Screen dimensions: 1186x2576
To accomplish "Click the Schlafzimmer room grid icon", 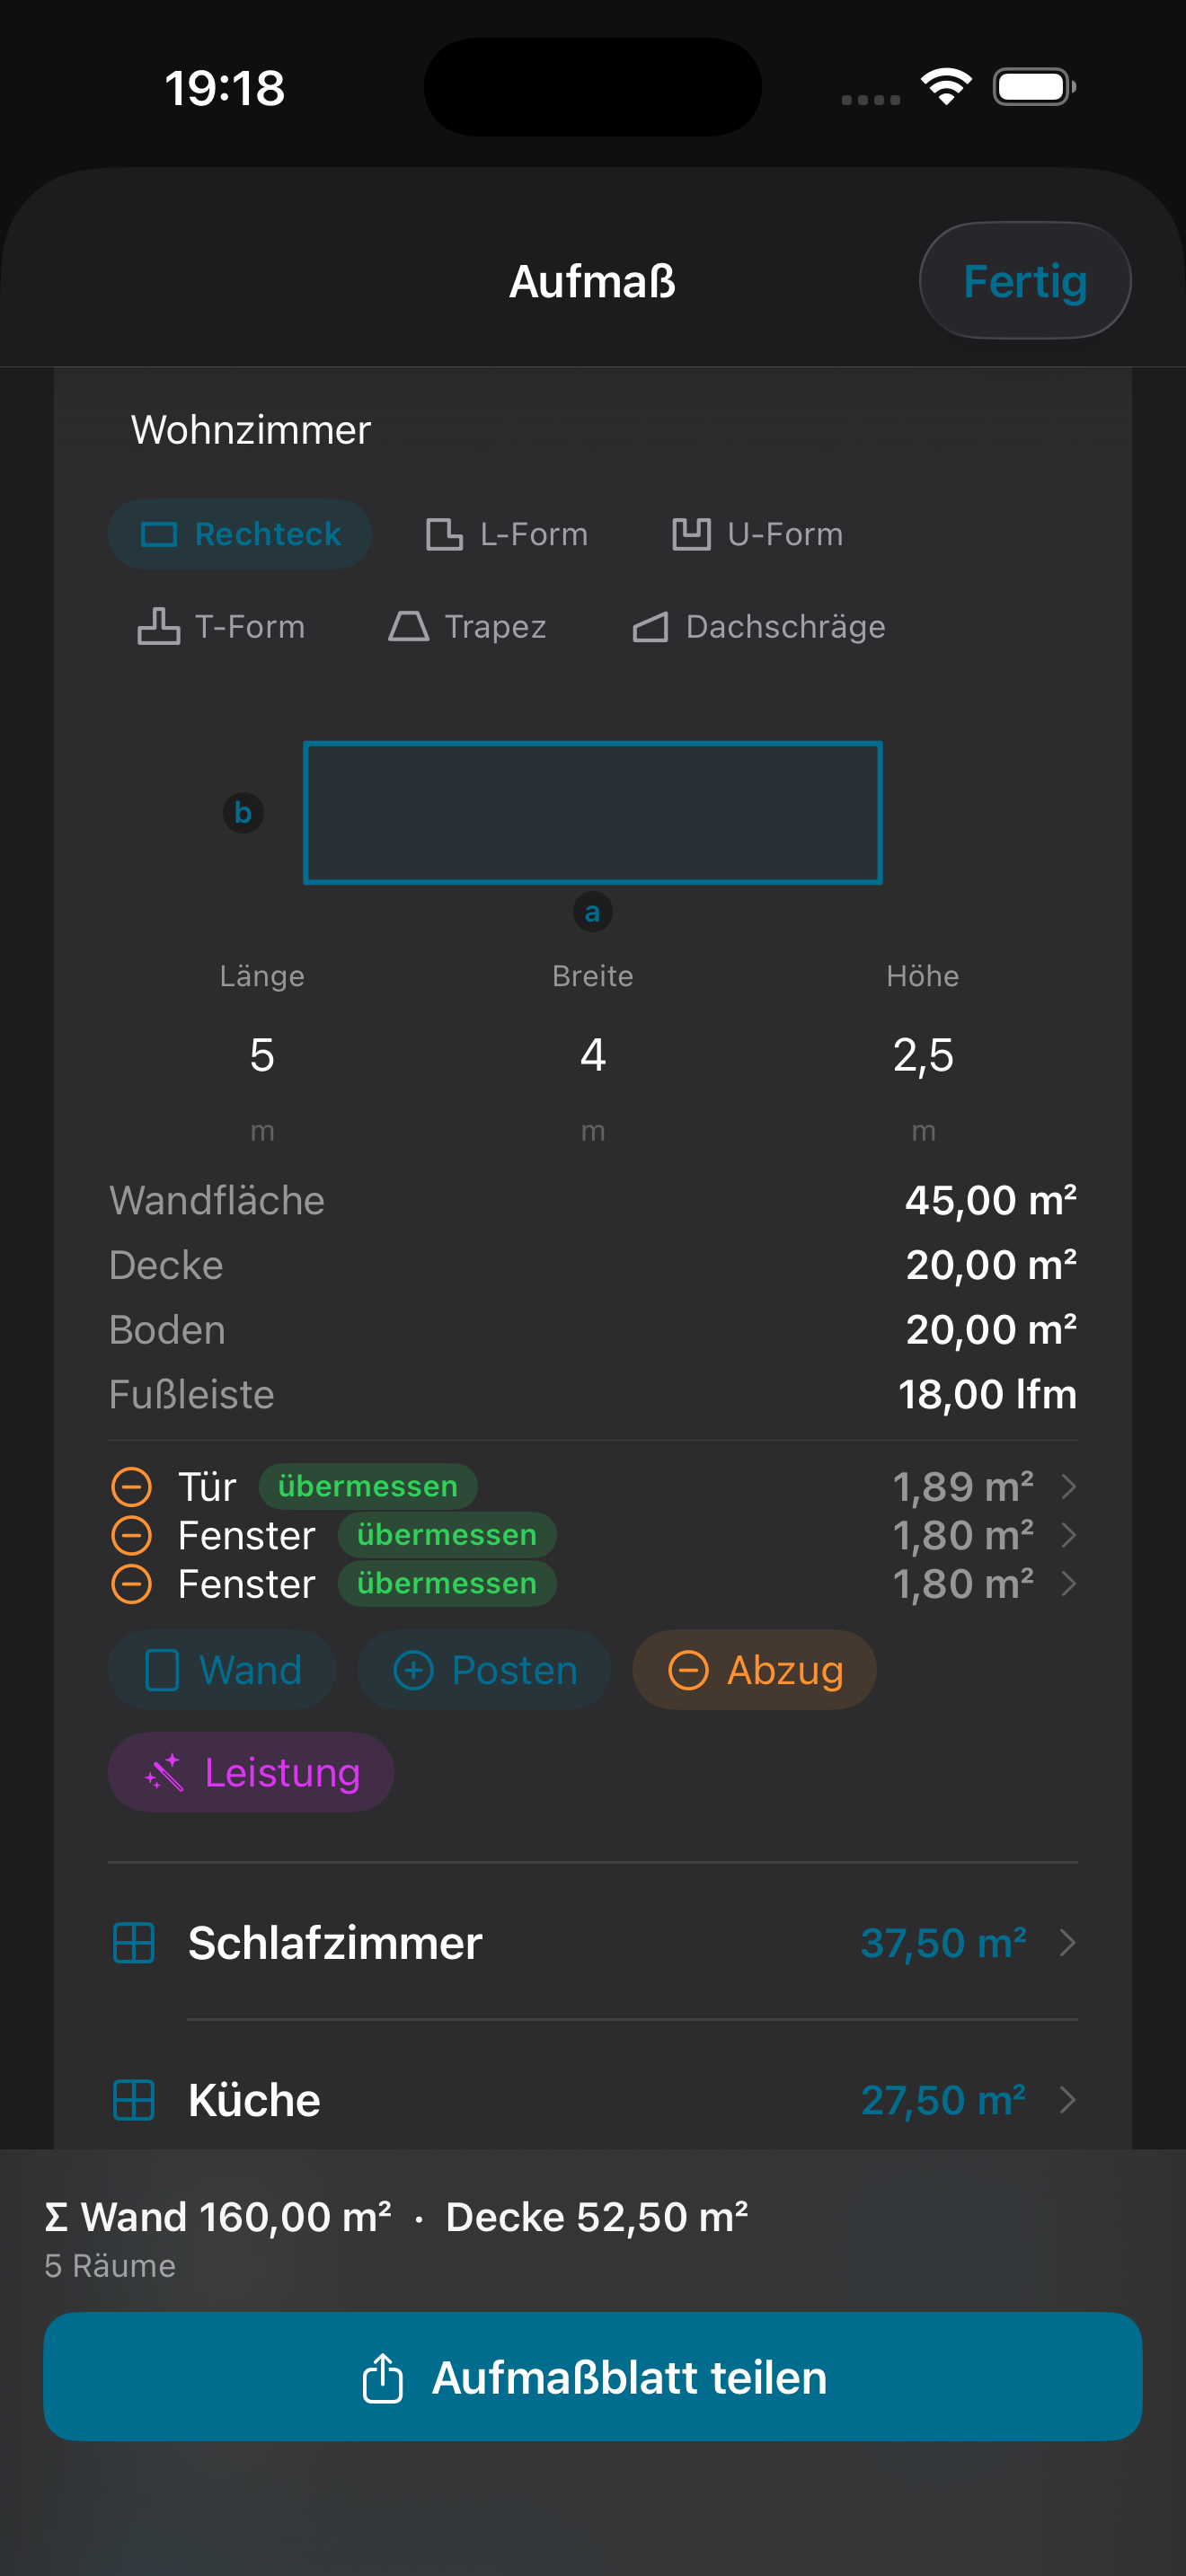I will 134,1943.
